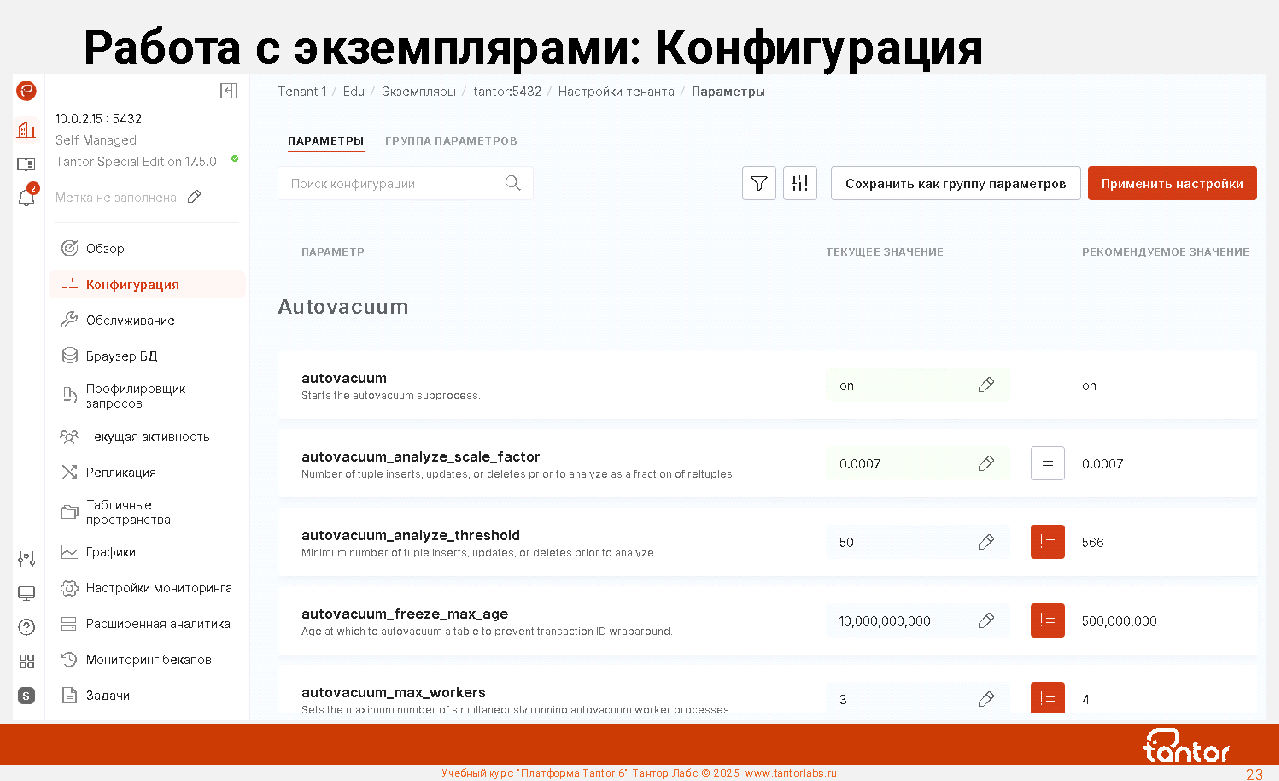1279x781 pixels.
Task: Click the filter funnel icon
Action: point(759,184)
